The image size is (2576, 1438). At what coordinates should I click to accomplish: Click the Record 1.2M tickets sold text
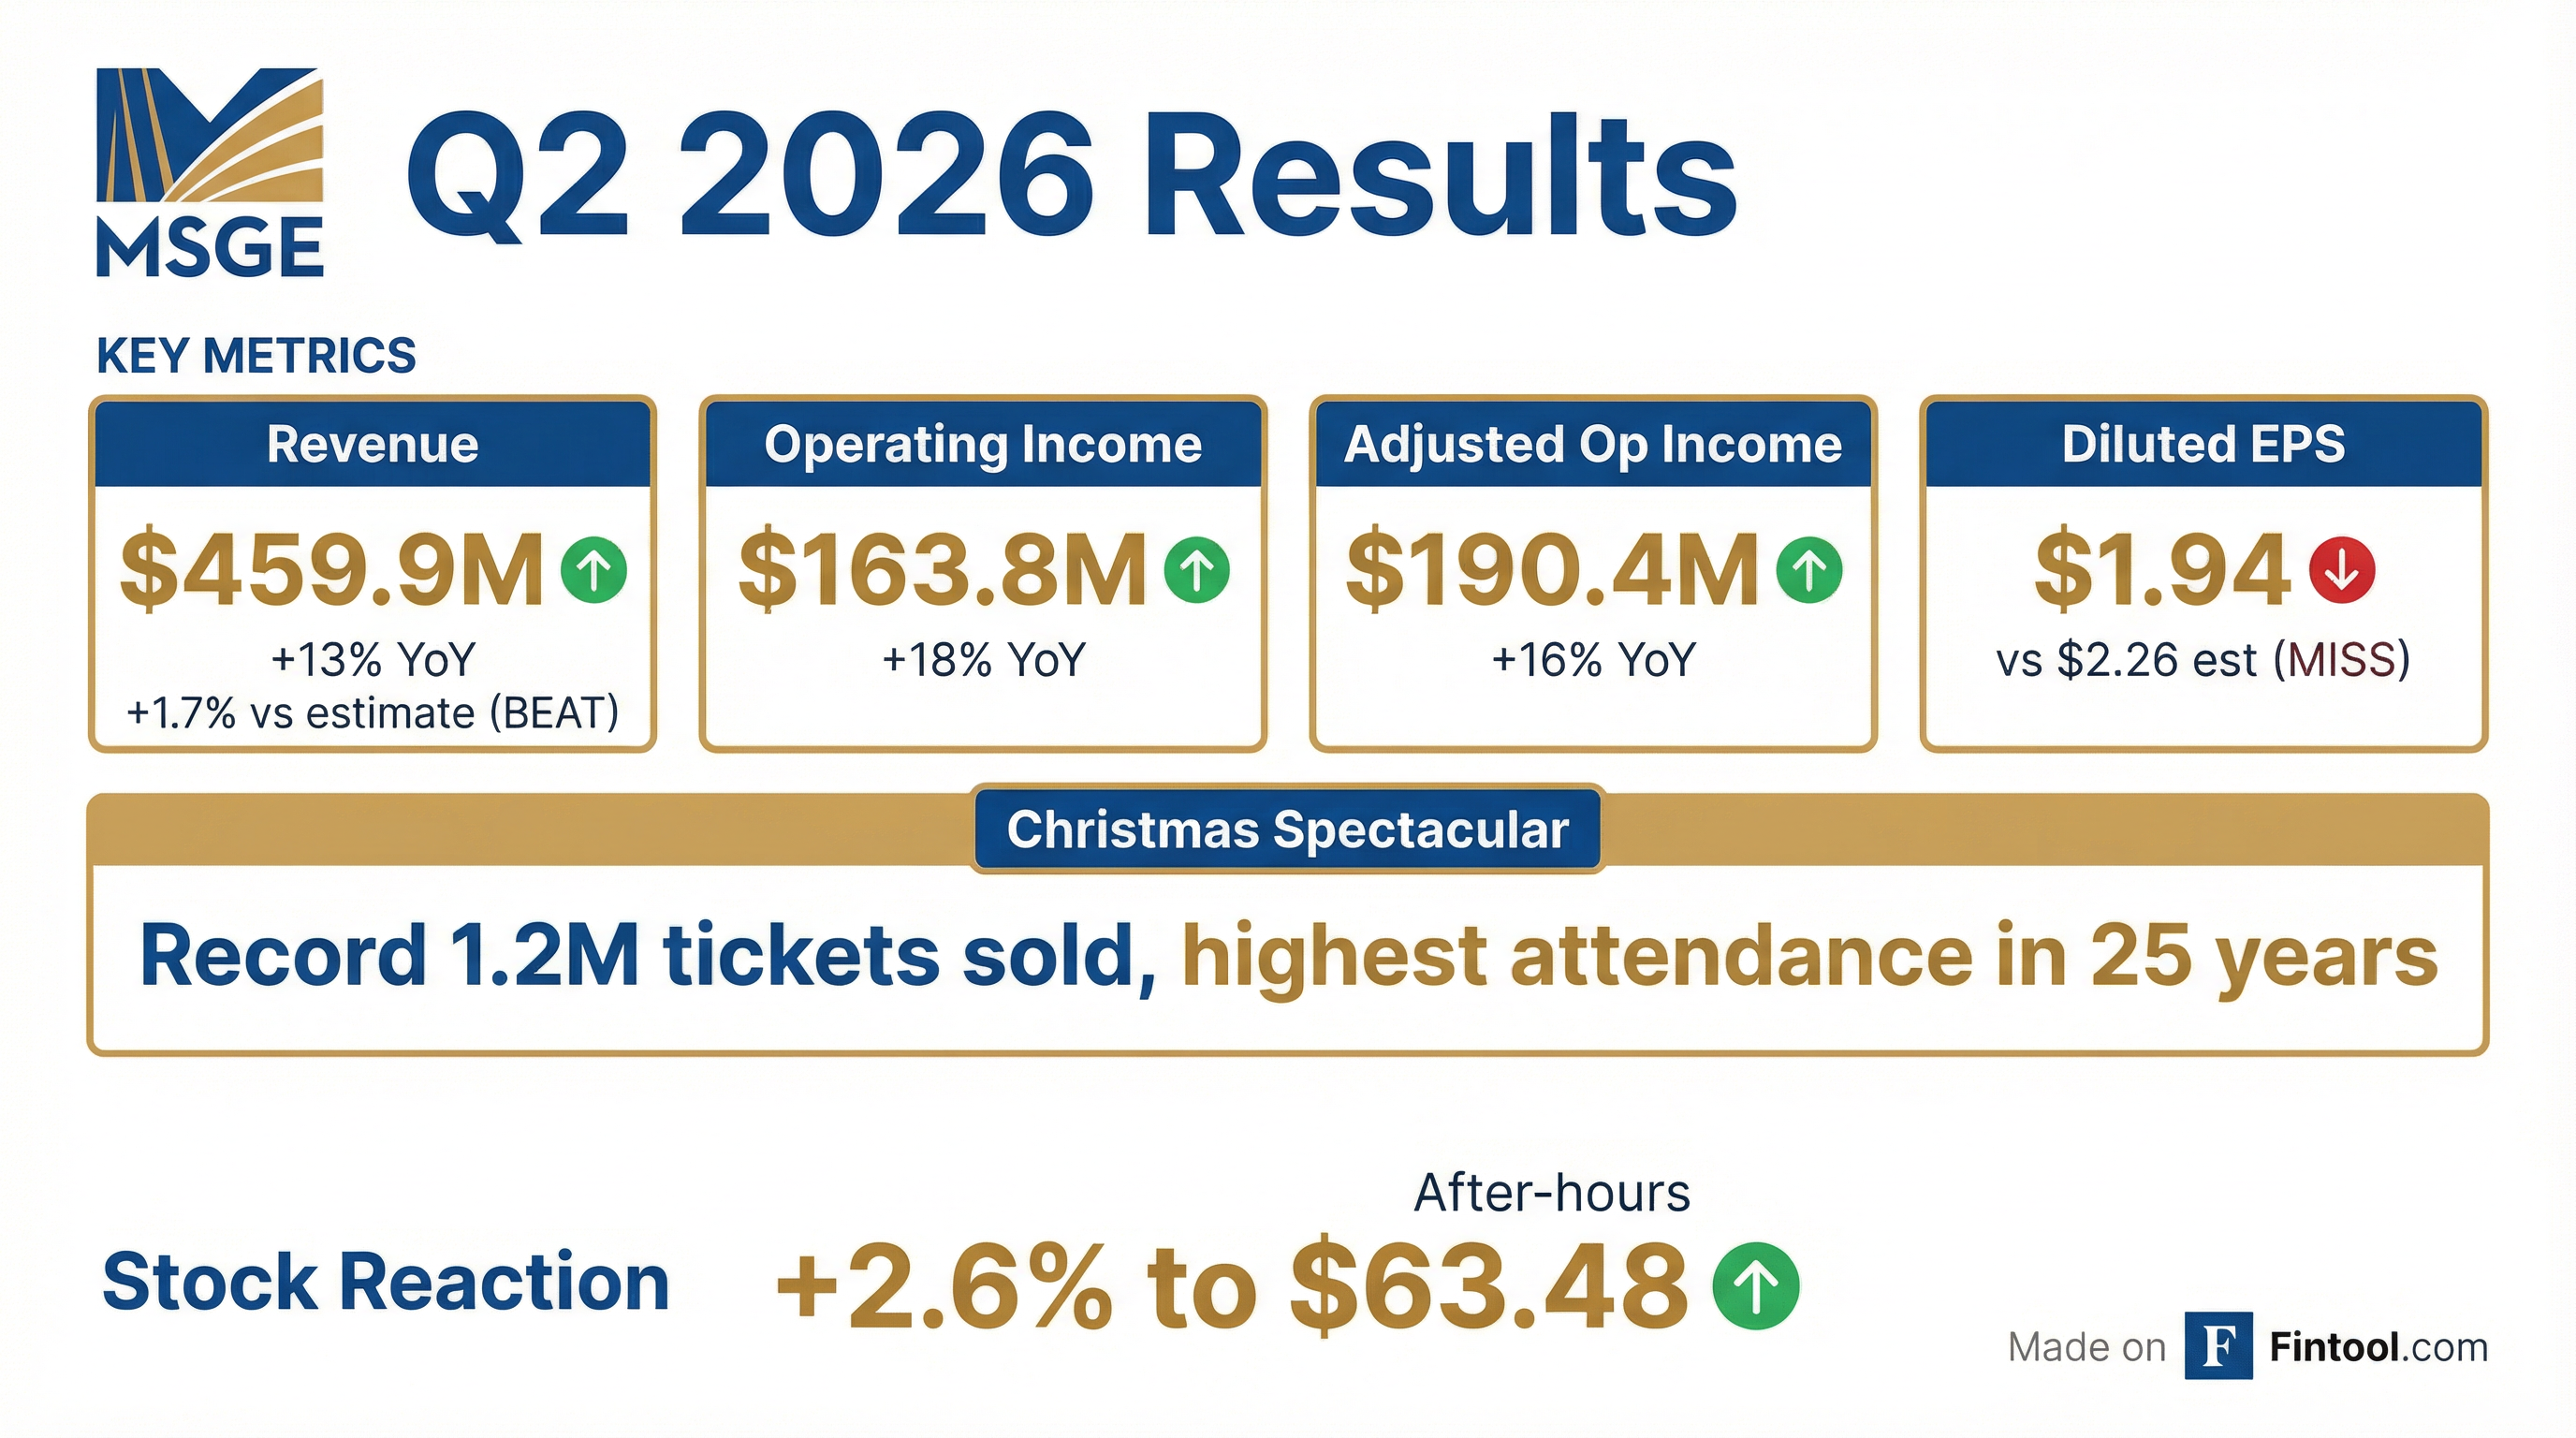pos(648,956)
